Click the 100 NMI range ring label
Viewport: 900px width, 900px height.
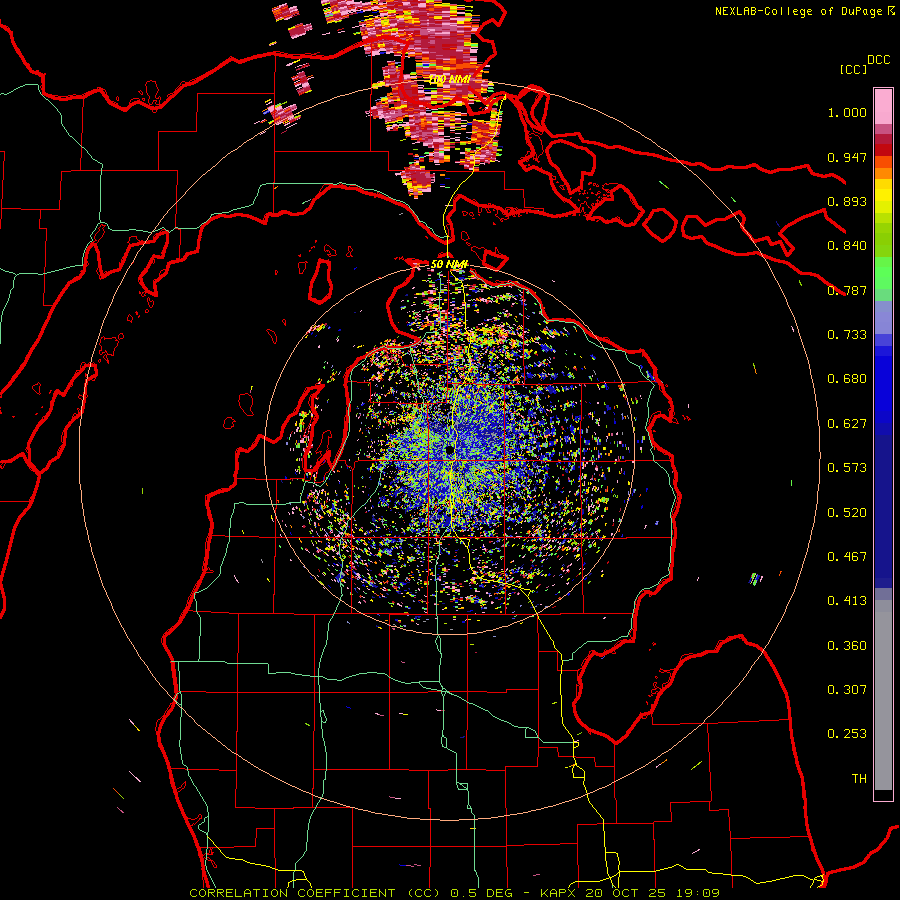click(x=450, y=79)
